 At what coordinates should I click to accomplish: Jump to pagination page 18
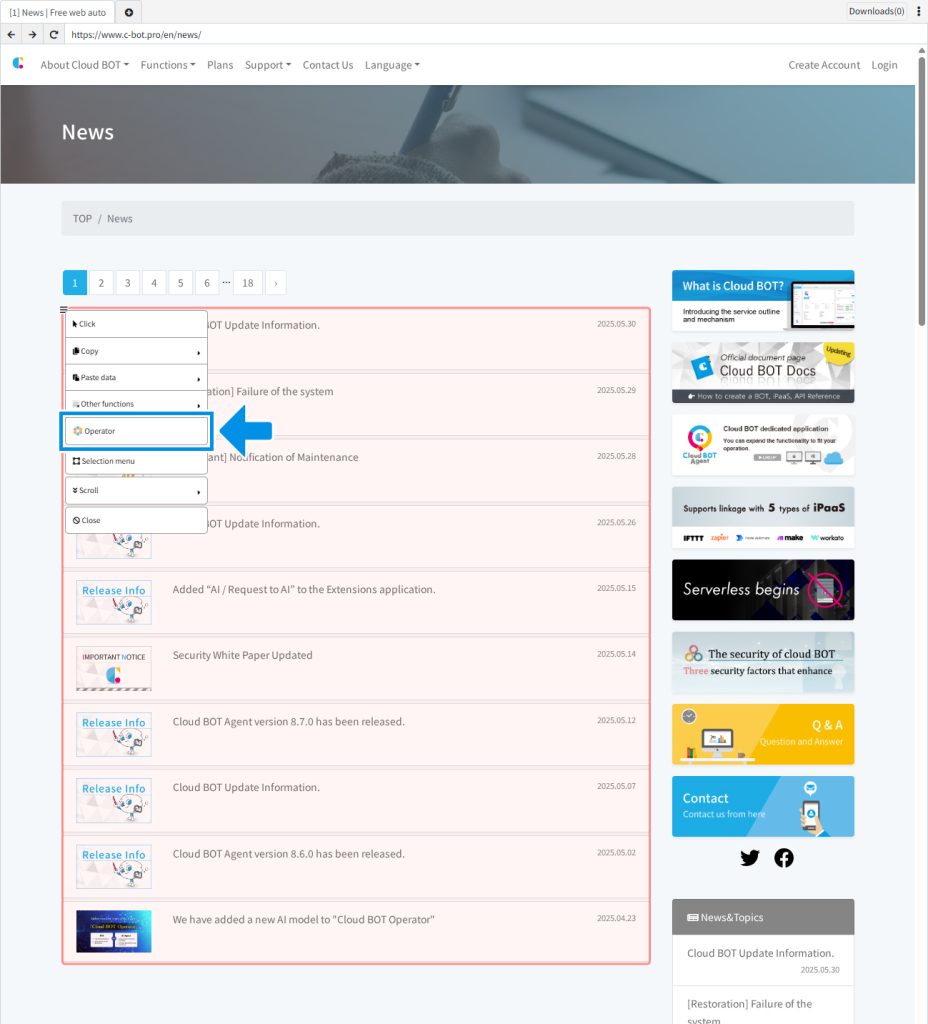[248, 283]
